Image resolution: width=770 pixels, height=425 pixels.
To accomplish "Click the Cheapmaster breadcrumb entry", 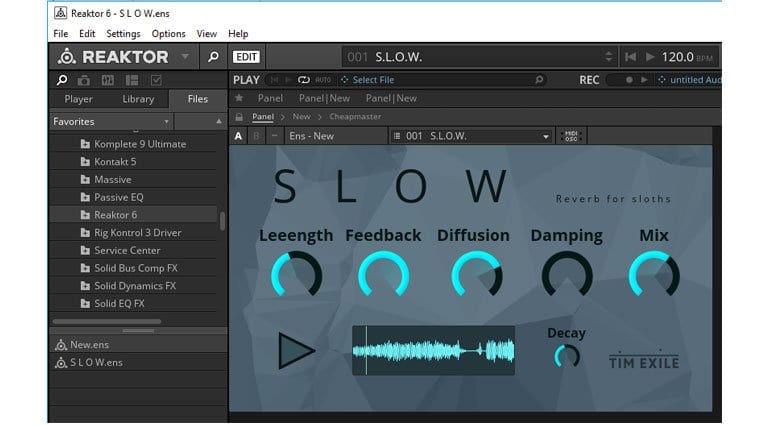I will 355,117.
